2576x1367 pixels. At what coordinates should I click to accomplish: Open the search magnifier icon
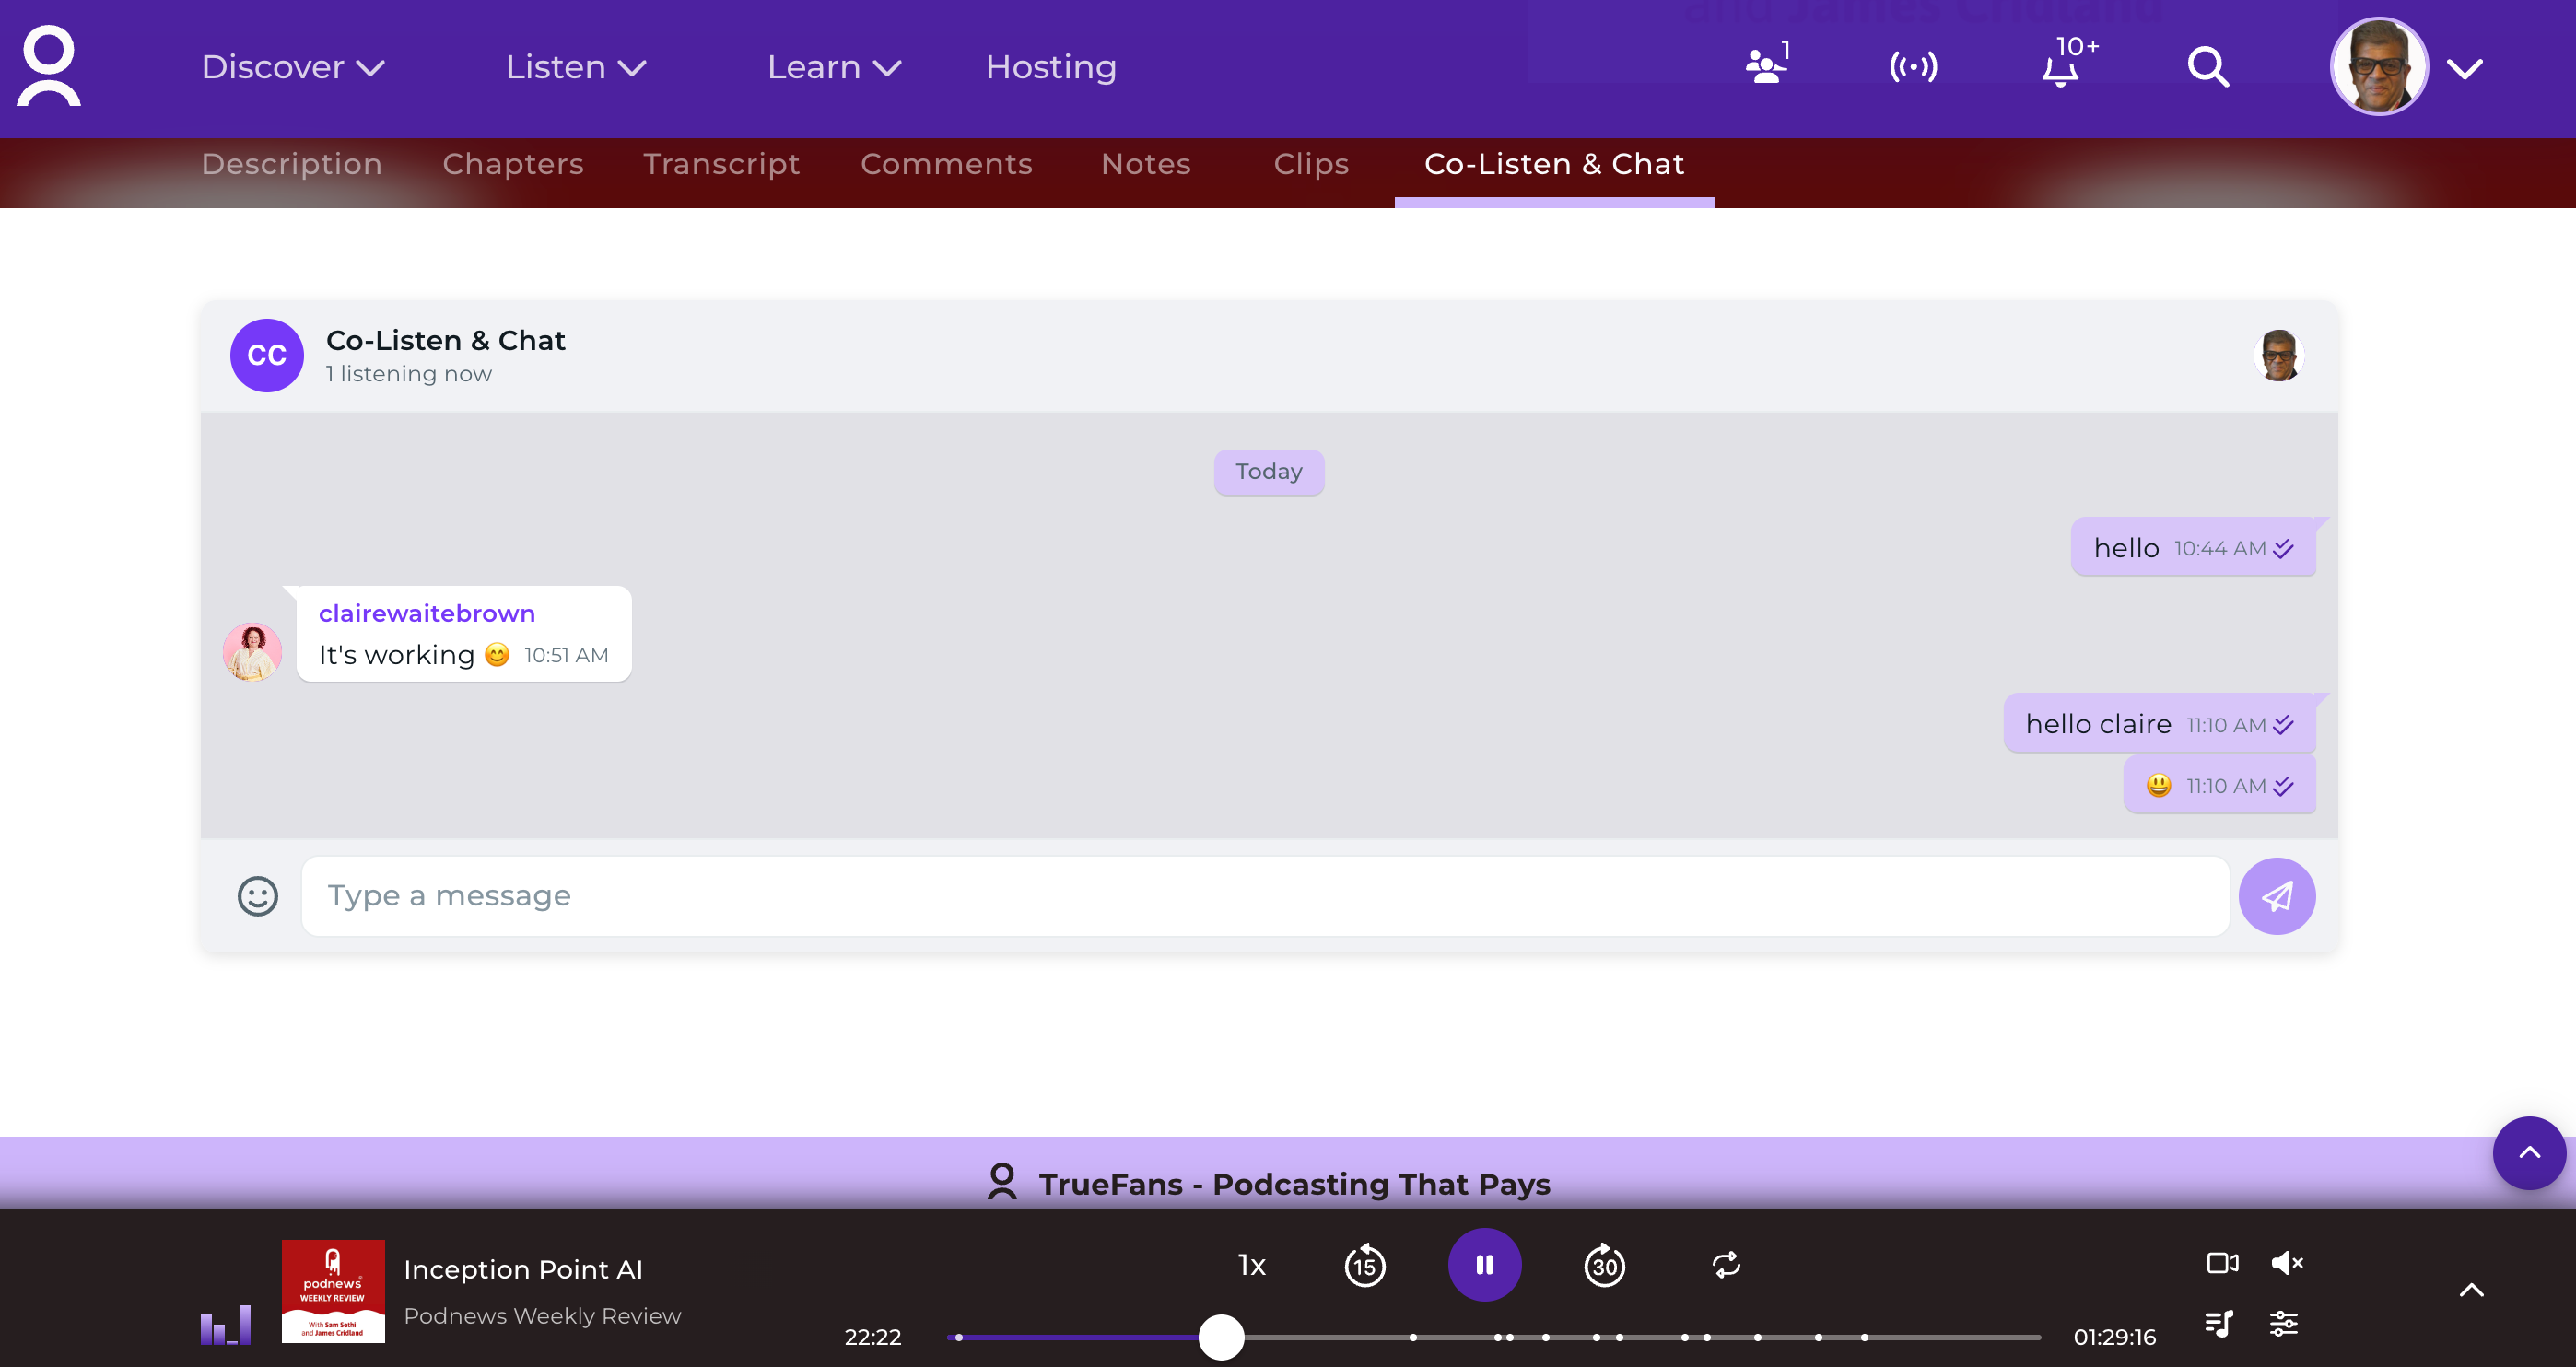2207,68
